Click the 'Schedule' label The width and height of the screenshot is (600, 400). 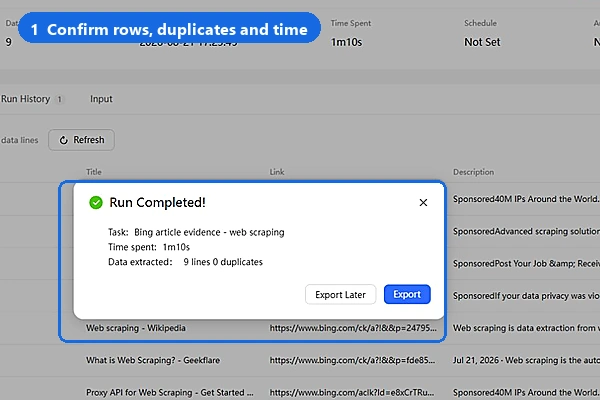point(480,23)
